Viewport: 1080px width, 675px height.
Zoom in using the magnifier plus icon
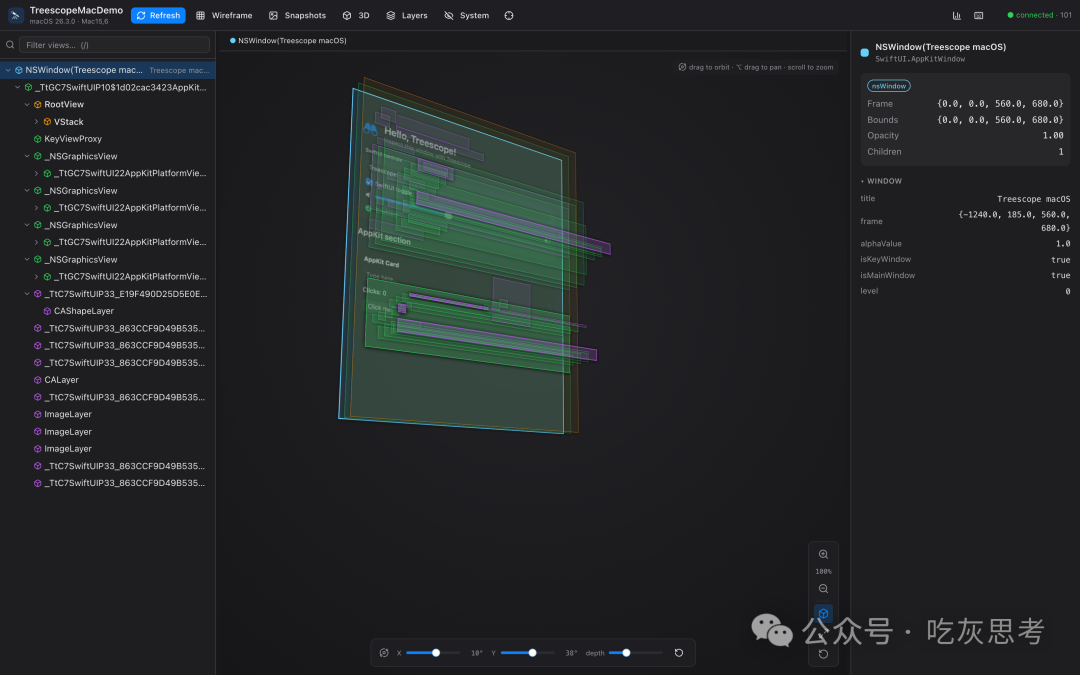pyautogui.click(x=823, y=554)
